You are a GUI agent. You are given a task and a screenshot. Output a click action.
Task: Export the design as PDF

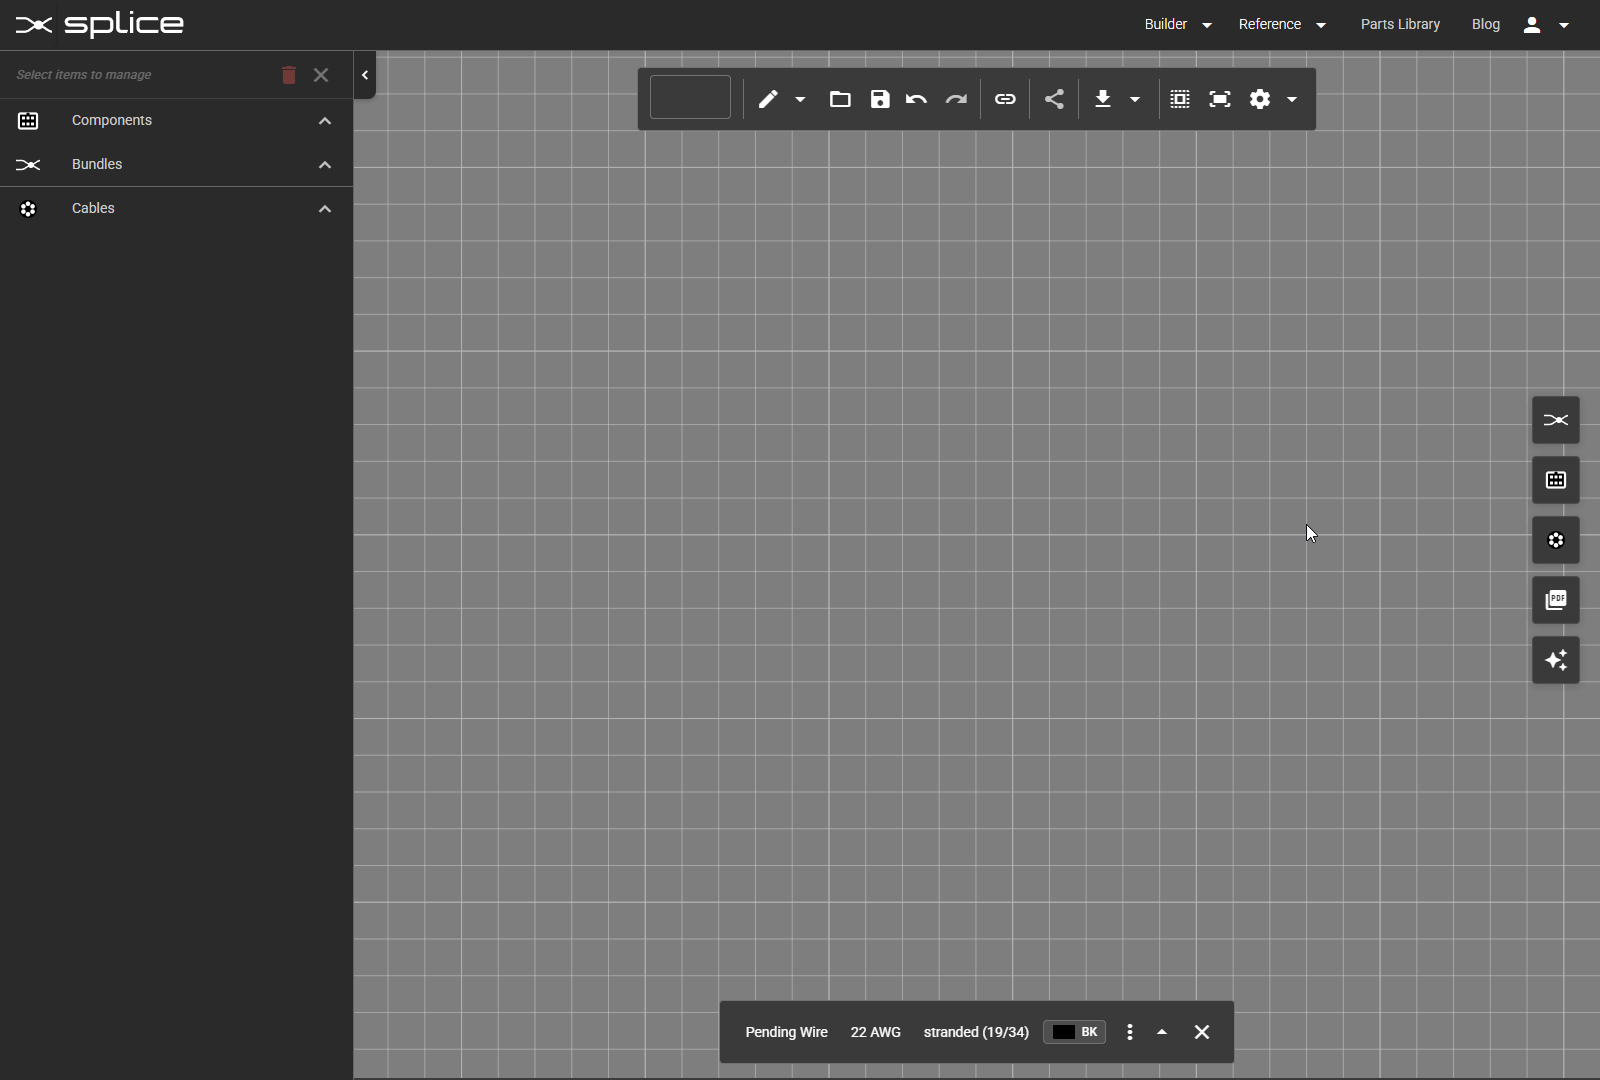[x=1555, y=600]
